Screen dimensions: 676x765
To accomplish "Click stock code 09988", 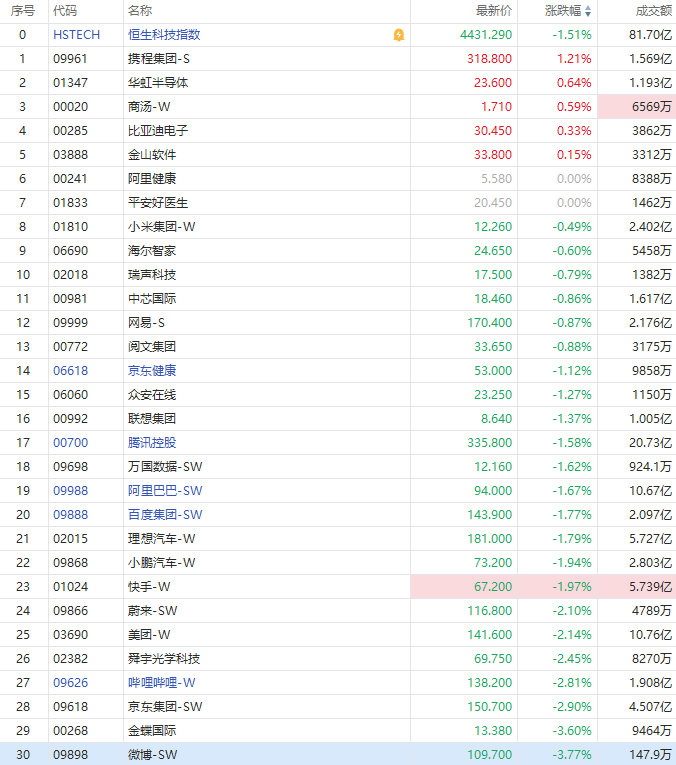I will tap(71, 491).
